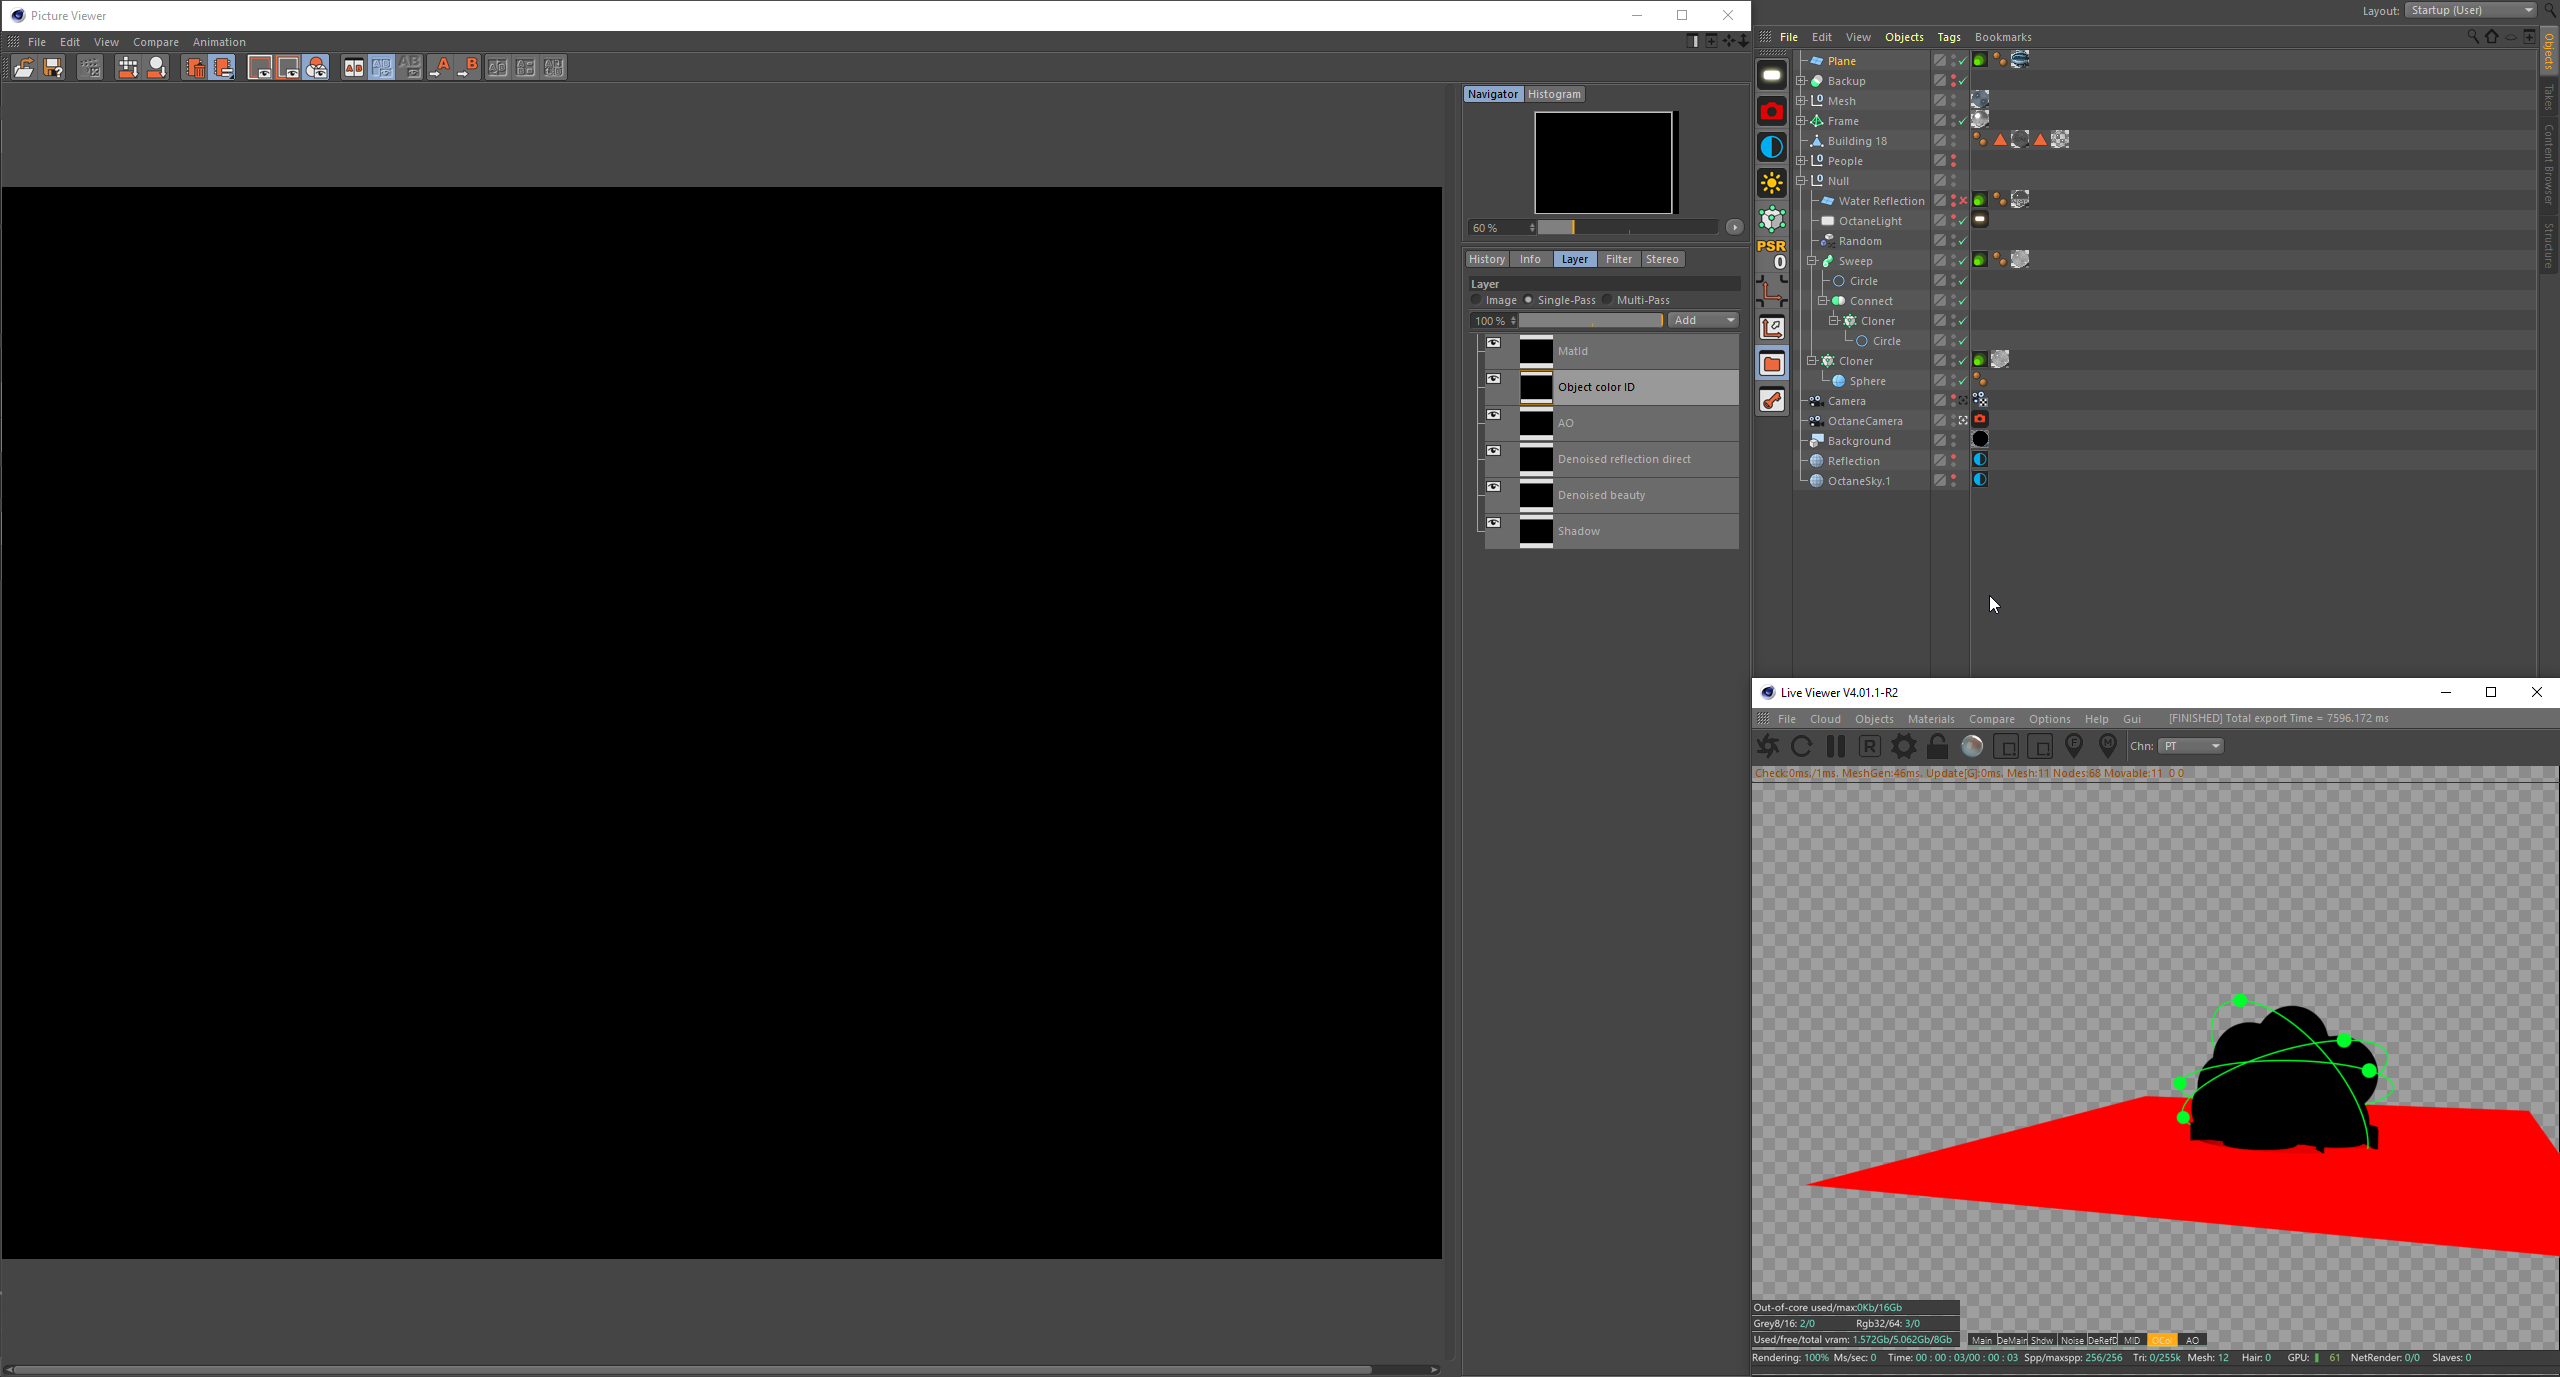Open the Add blend mode dropdown
This screenshot has width=2560, height=1377.
(1705, 320)
